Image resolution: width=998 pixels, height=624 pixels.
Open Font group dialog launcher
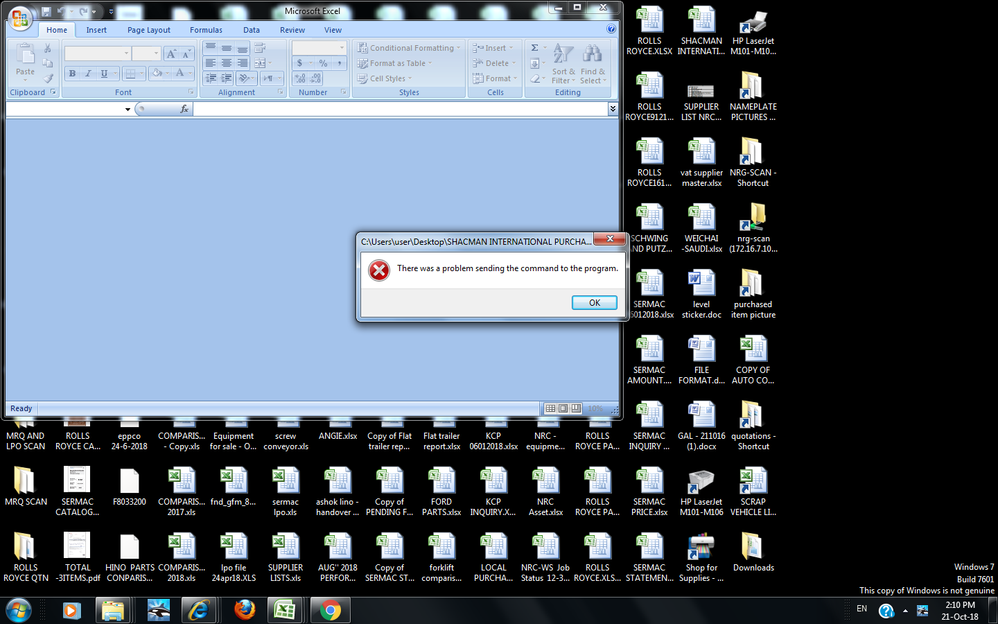click(x=190, y=92)
